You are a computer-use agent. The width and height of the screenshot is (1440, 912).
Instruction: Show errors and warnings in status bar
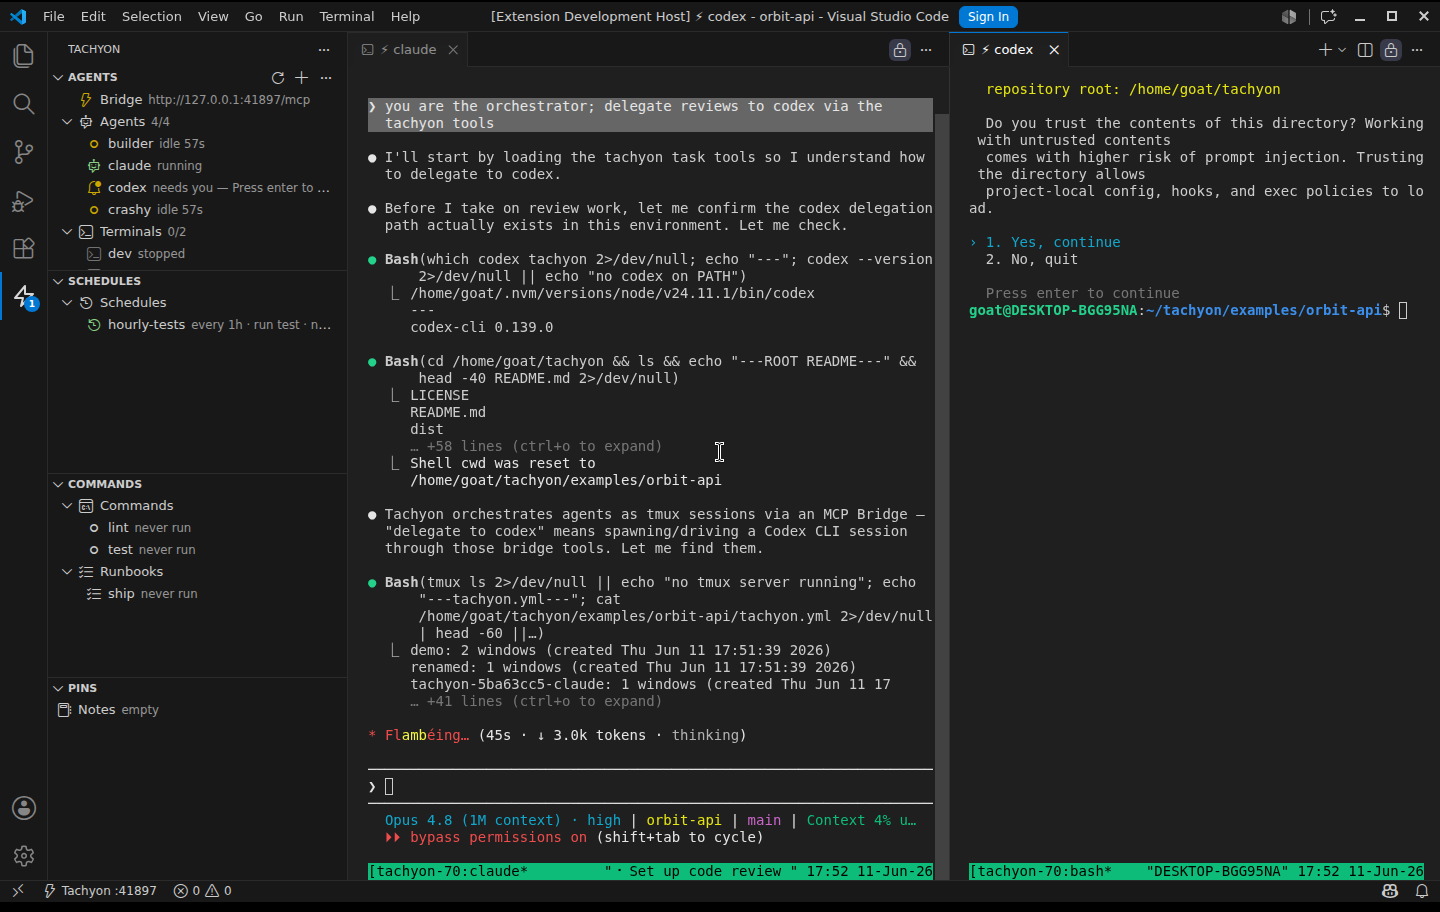(203, 890)
